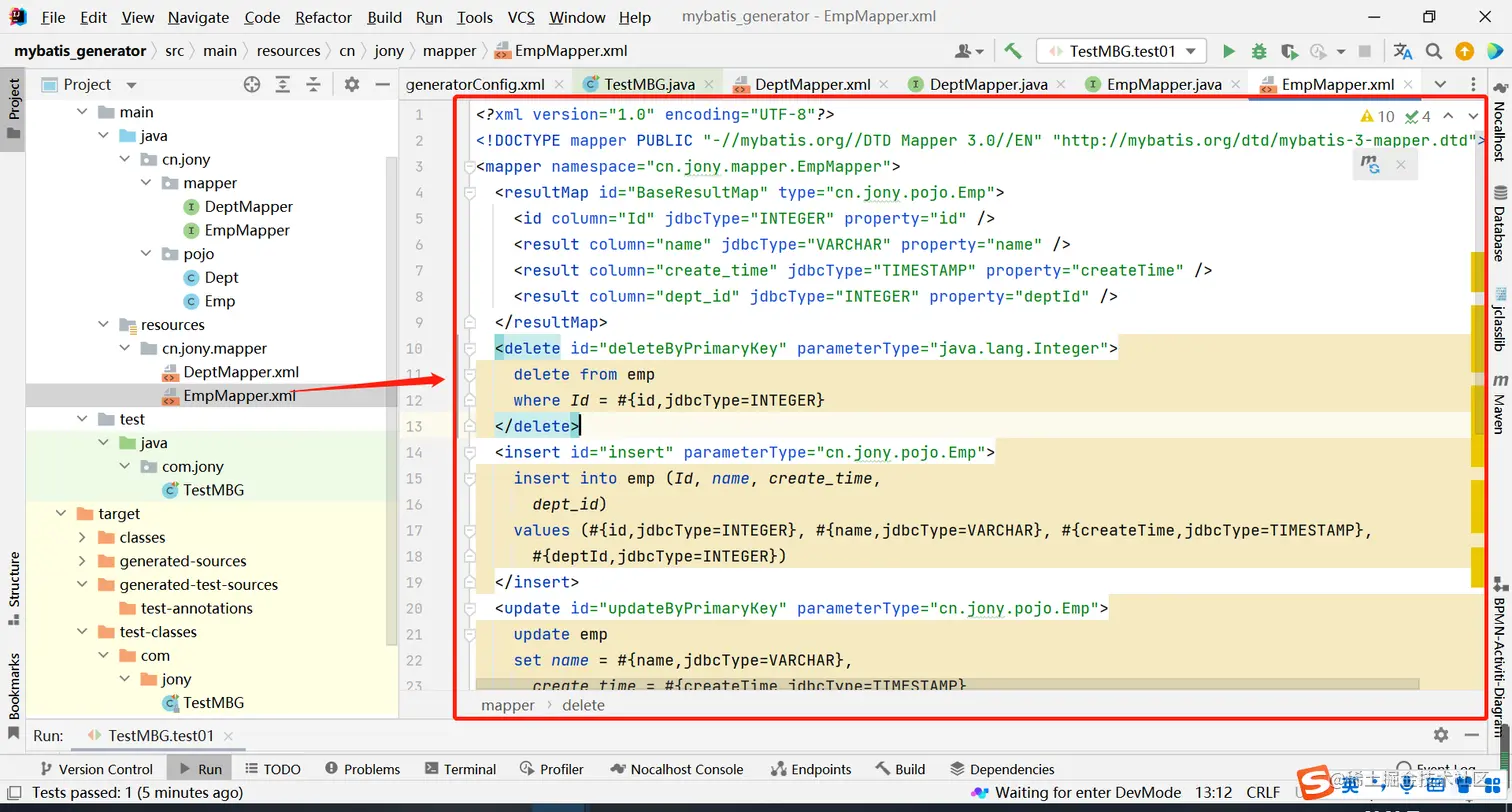Fold the insert block on line 14
Screen dimensions: 1512x812
point(468,452)
